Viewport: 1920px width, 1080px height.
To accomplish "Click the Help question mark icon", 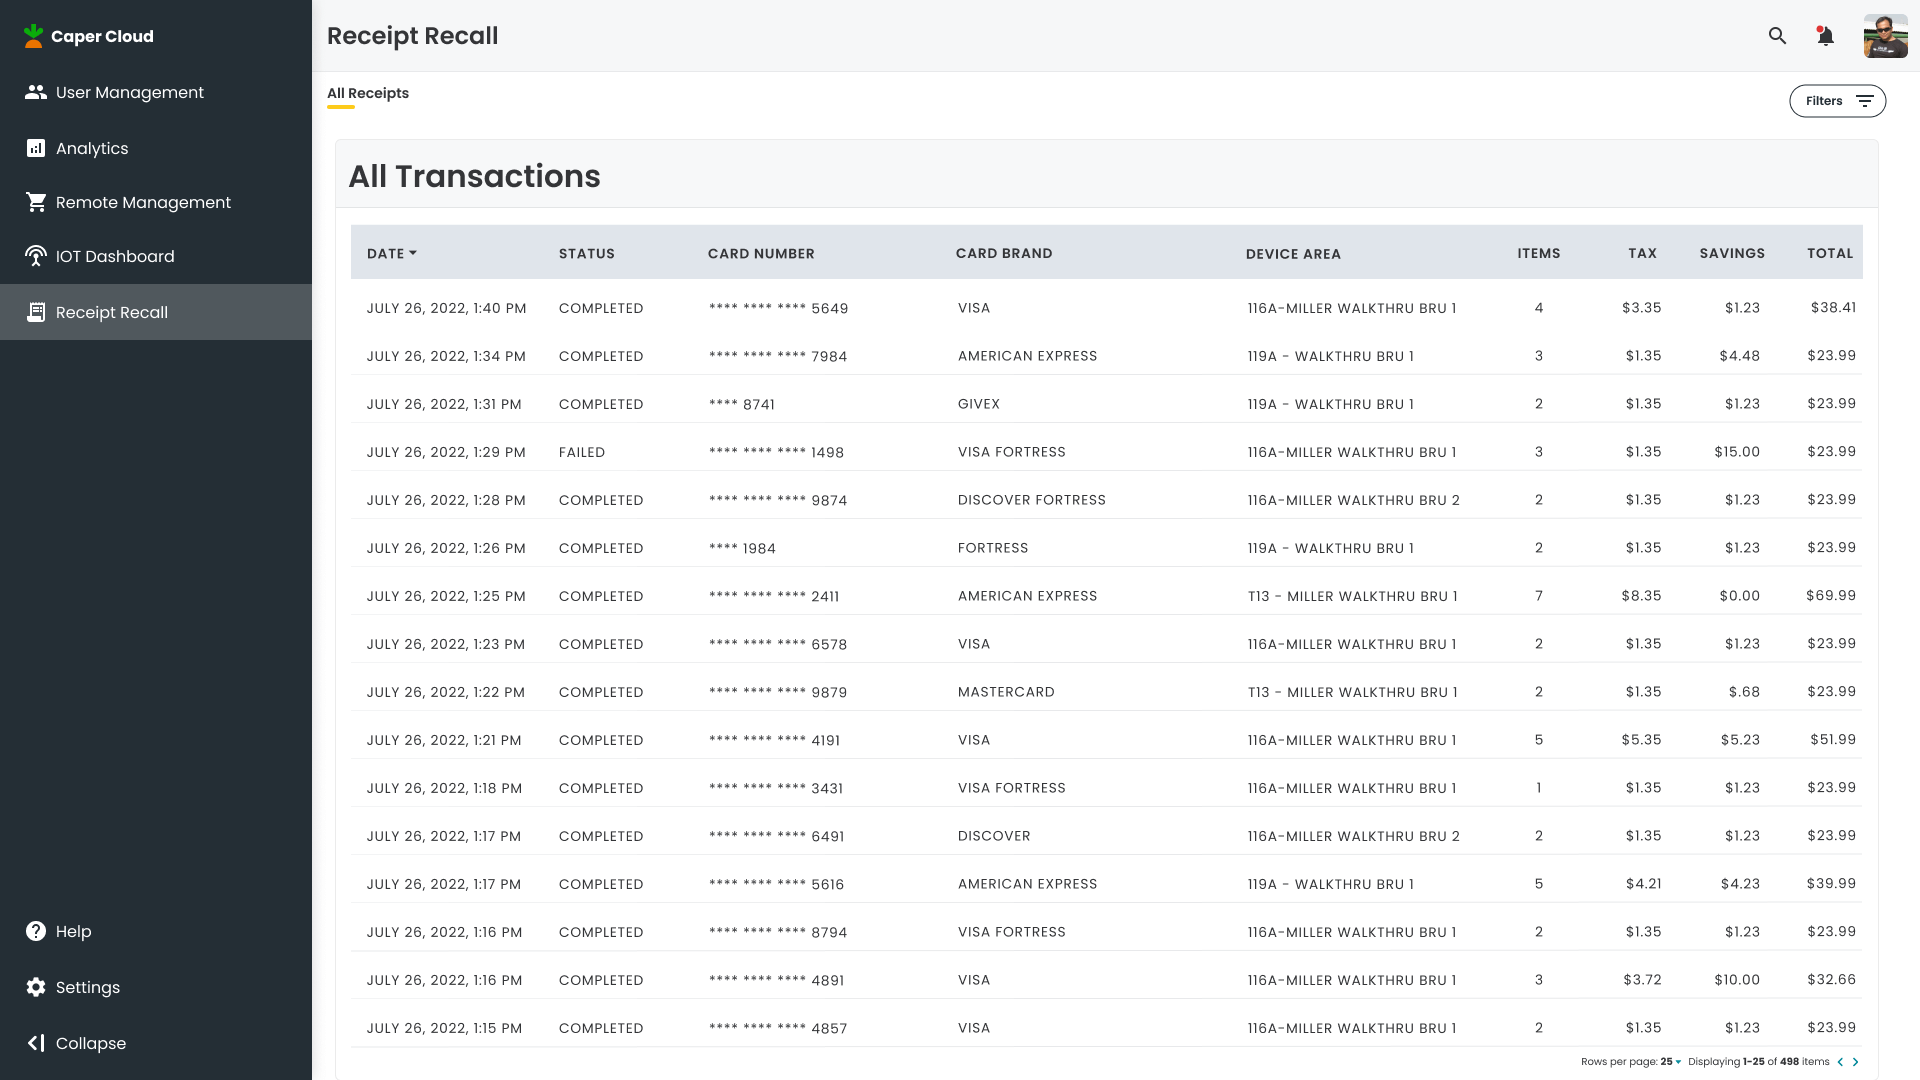I will pyautogui.click(x=36, y=931).
